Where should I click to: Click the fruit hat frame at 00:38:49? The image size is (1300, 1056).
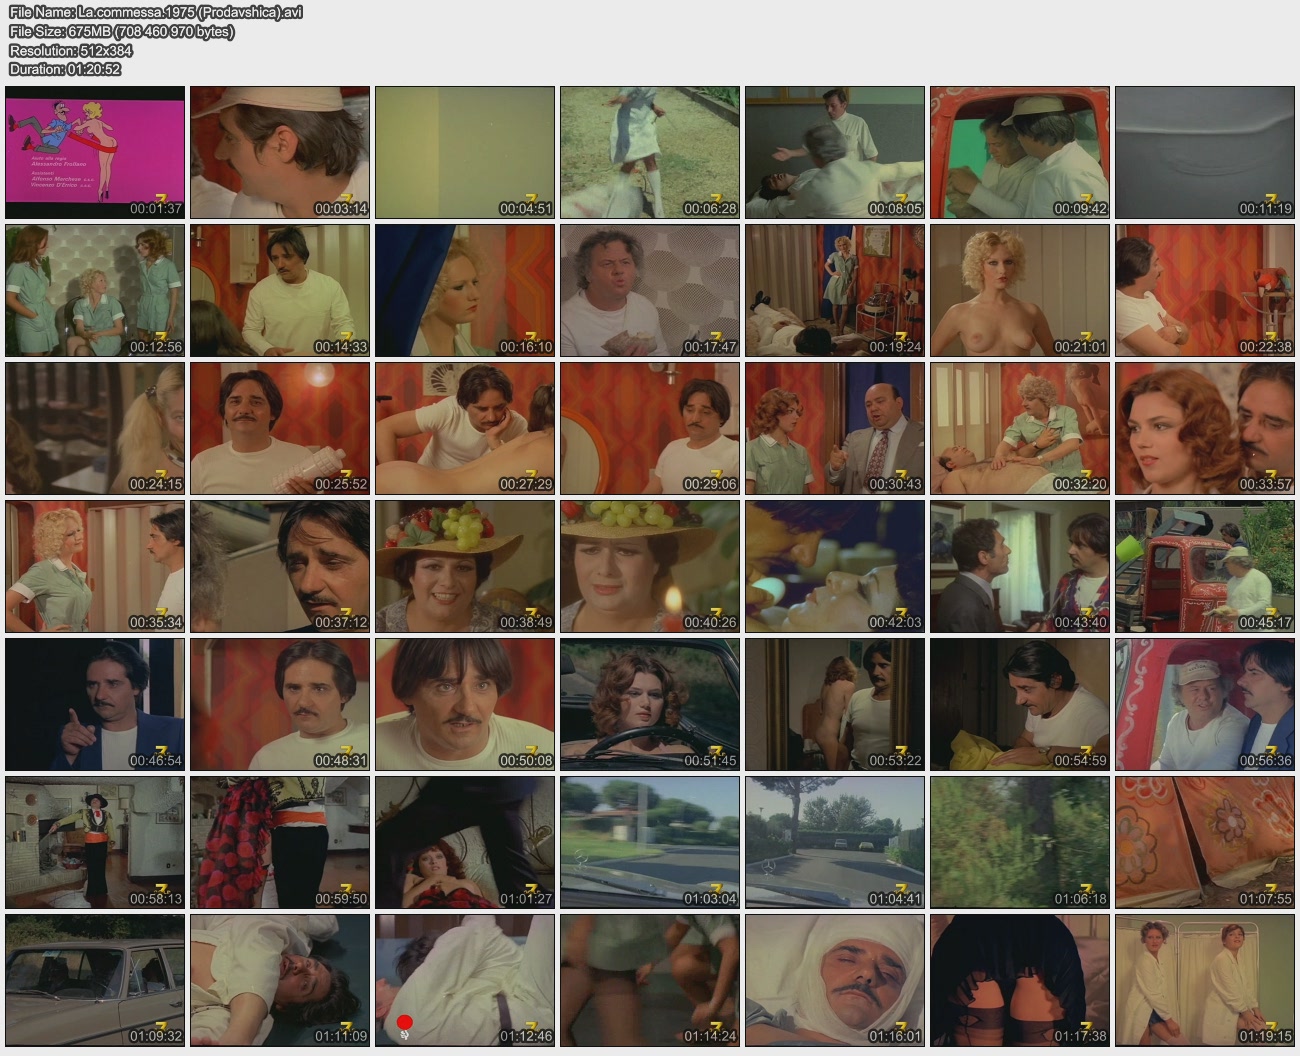[465, 566]
